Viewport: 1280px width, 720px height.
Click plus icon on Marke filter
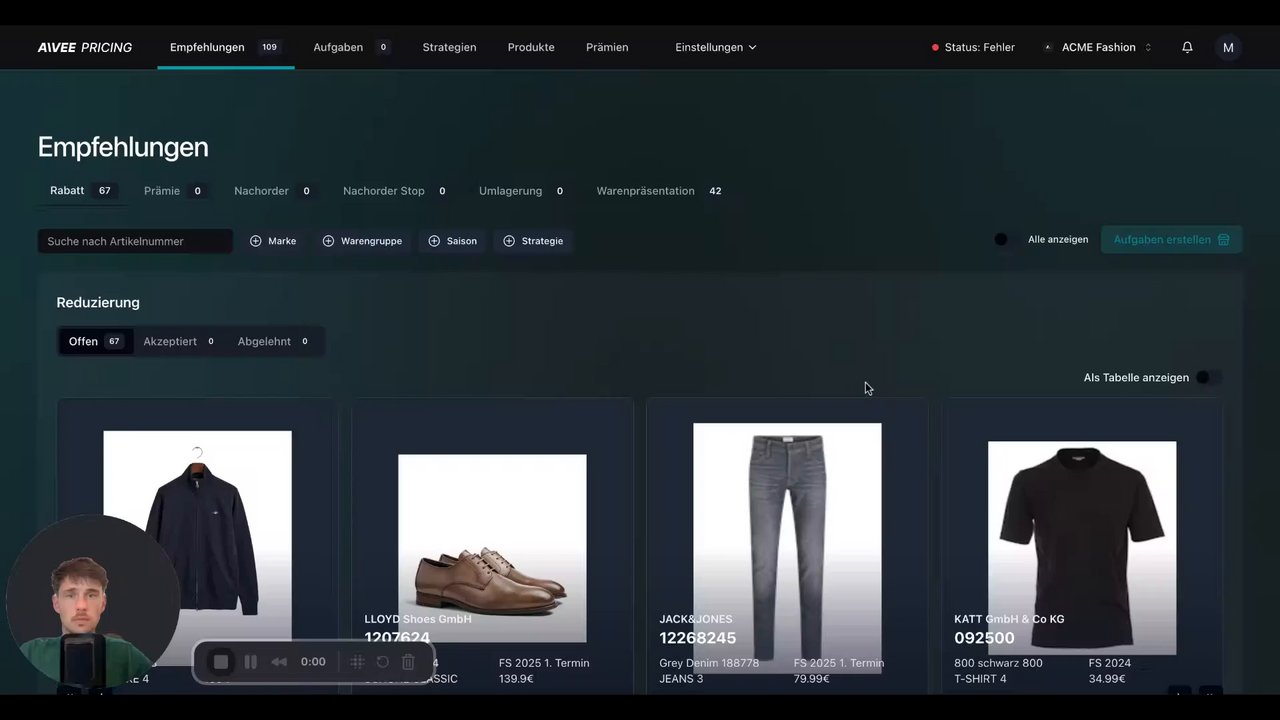[x=256, y=241]
